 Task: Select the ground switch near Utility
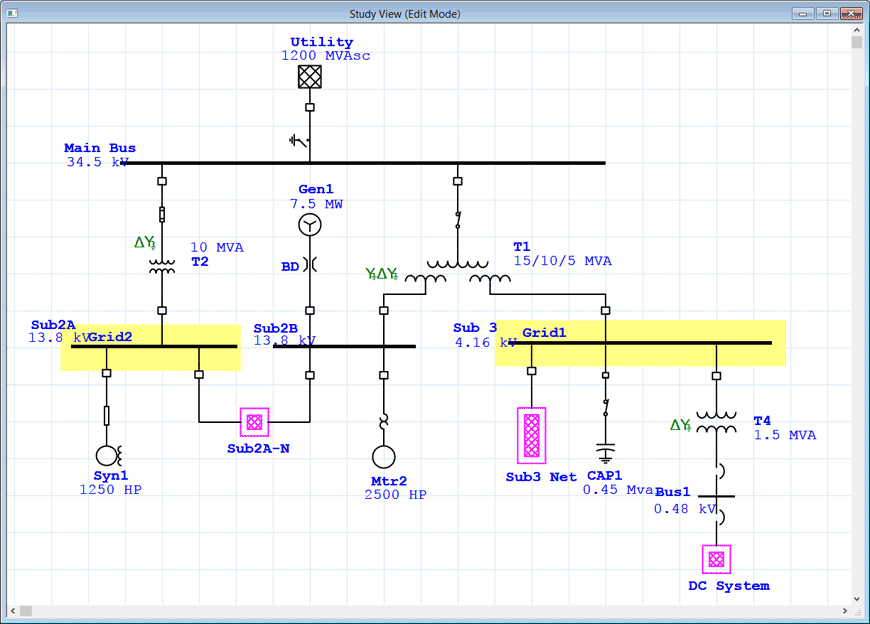pos(300,141)
